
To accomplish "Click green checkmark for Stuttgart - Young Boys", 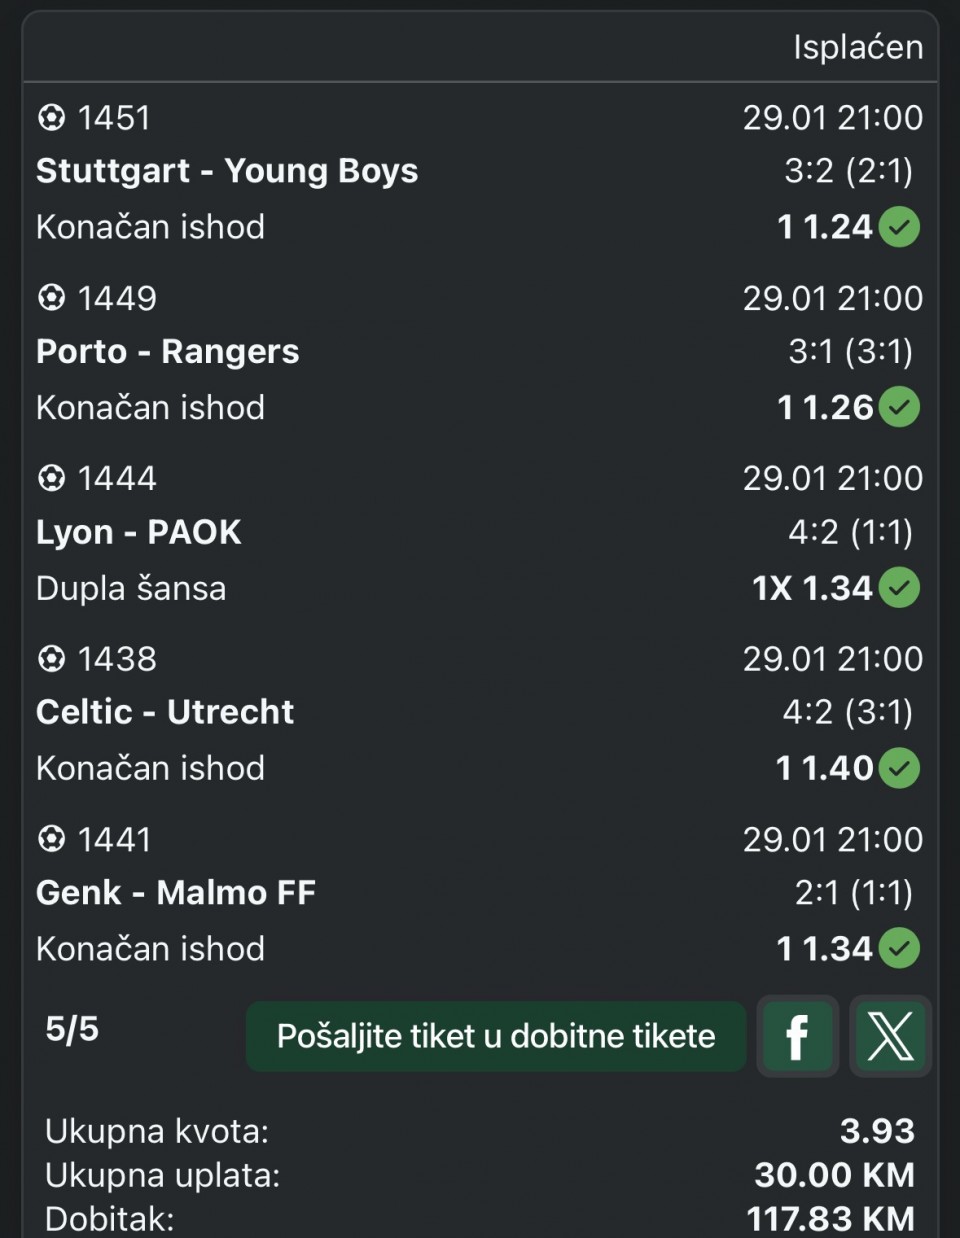I will click(899, 227).
